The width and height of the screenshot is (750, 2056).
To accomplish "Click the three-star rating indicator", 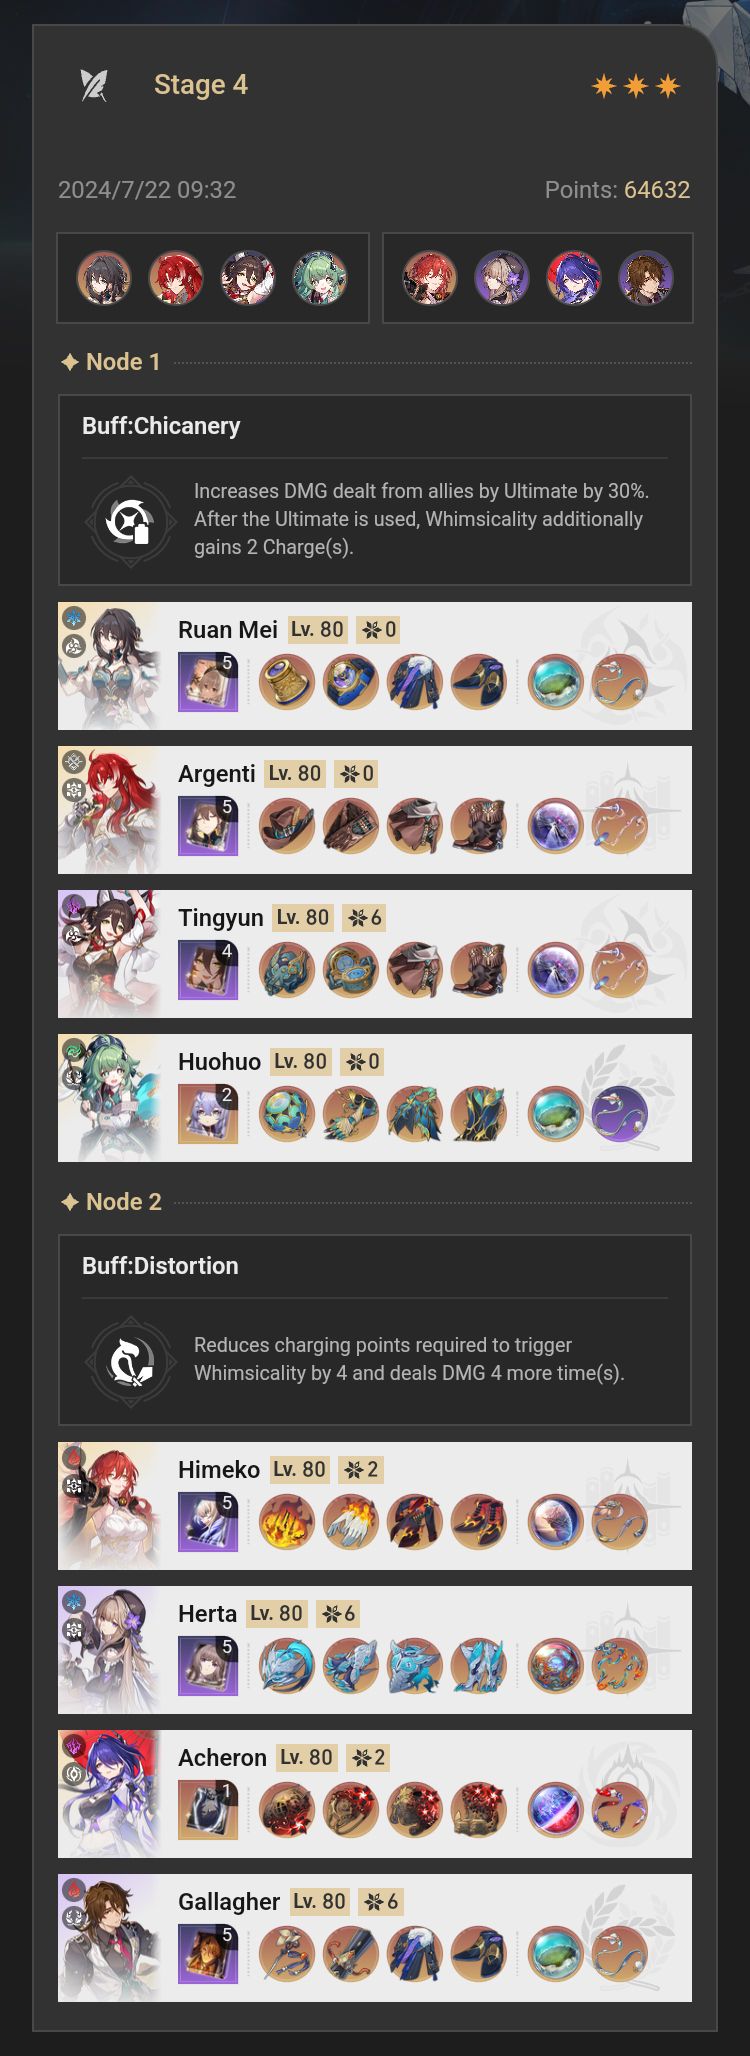I will click(x=636, y=86).
